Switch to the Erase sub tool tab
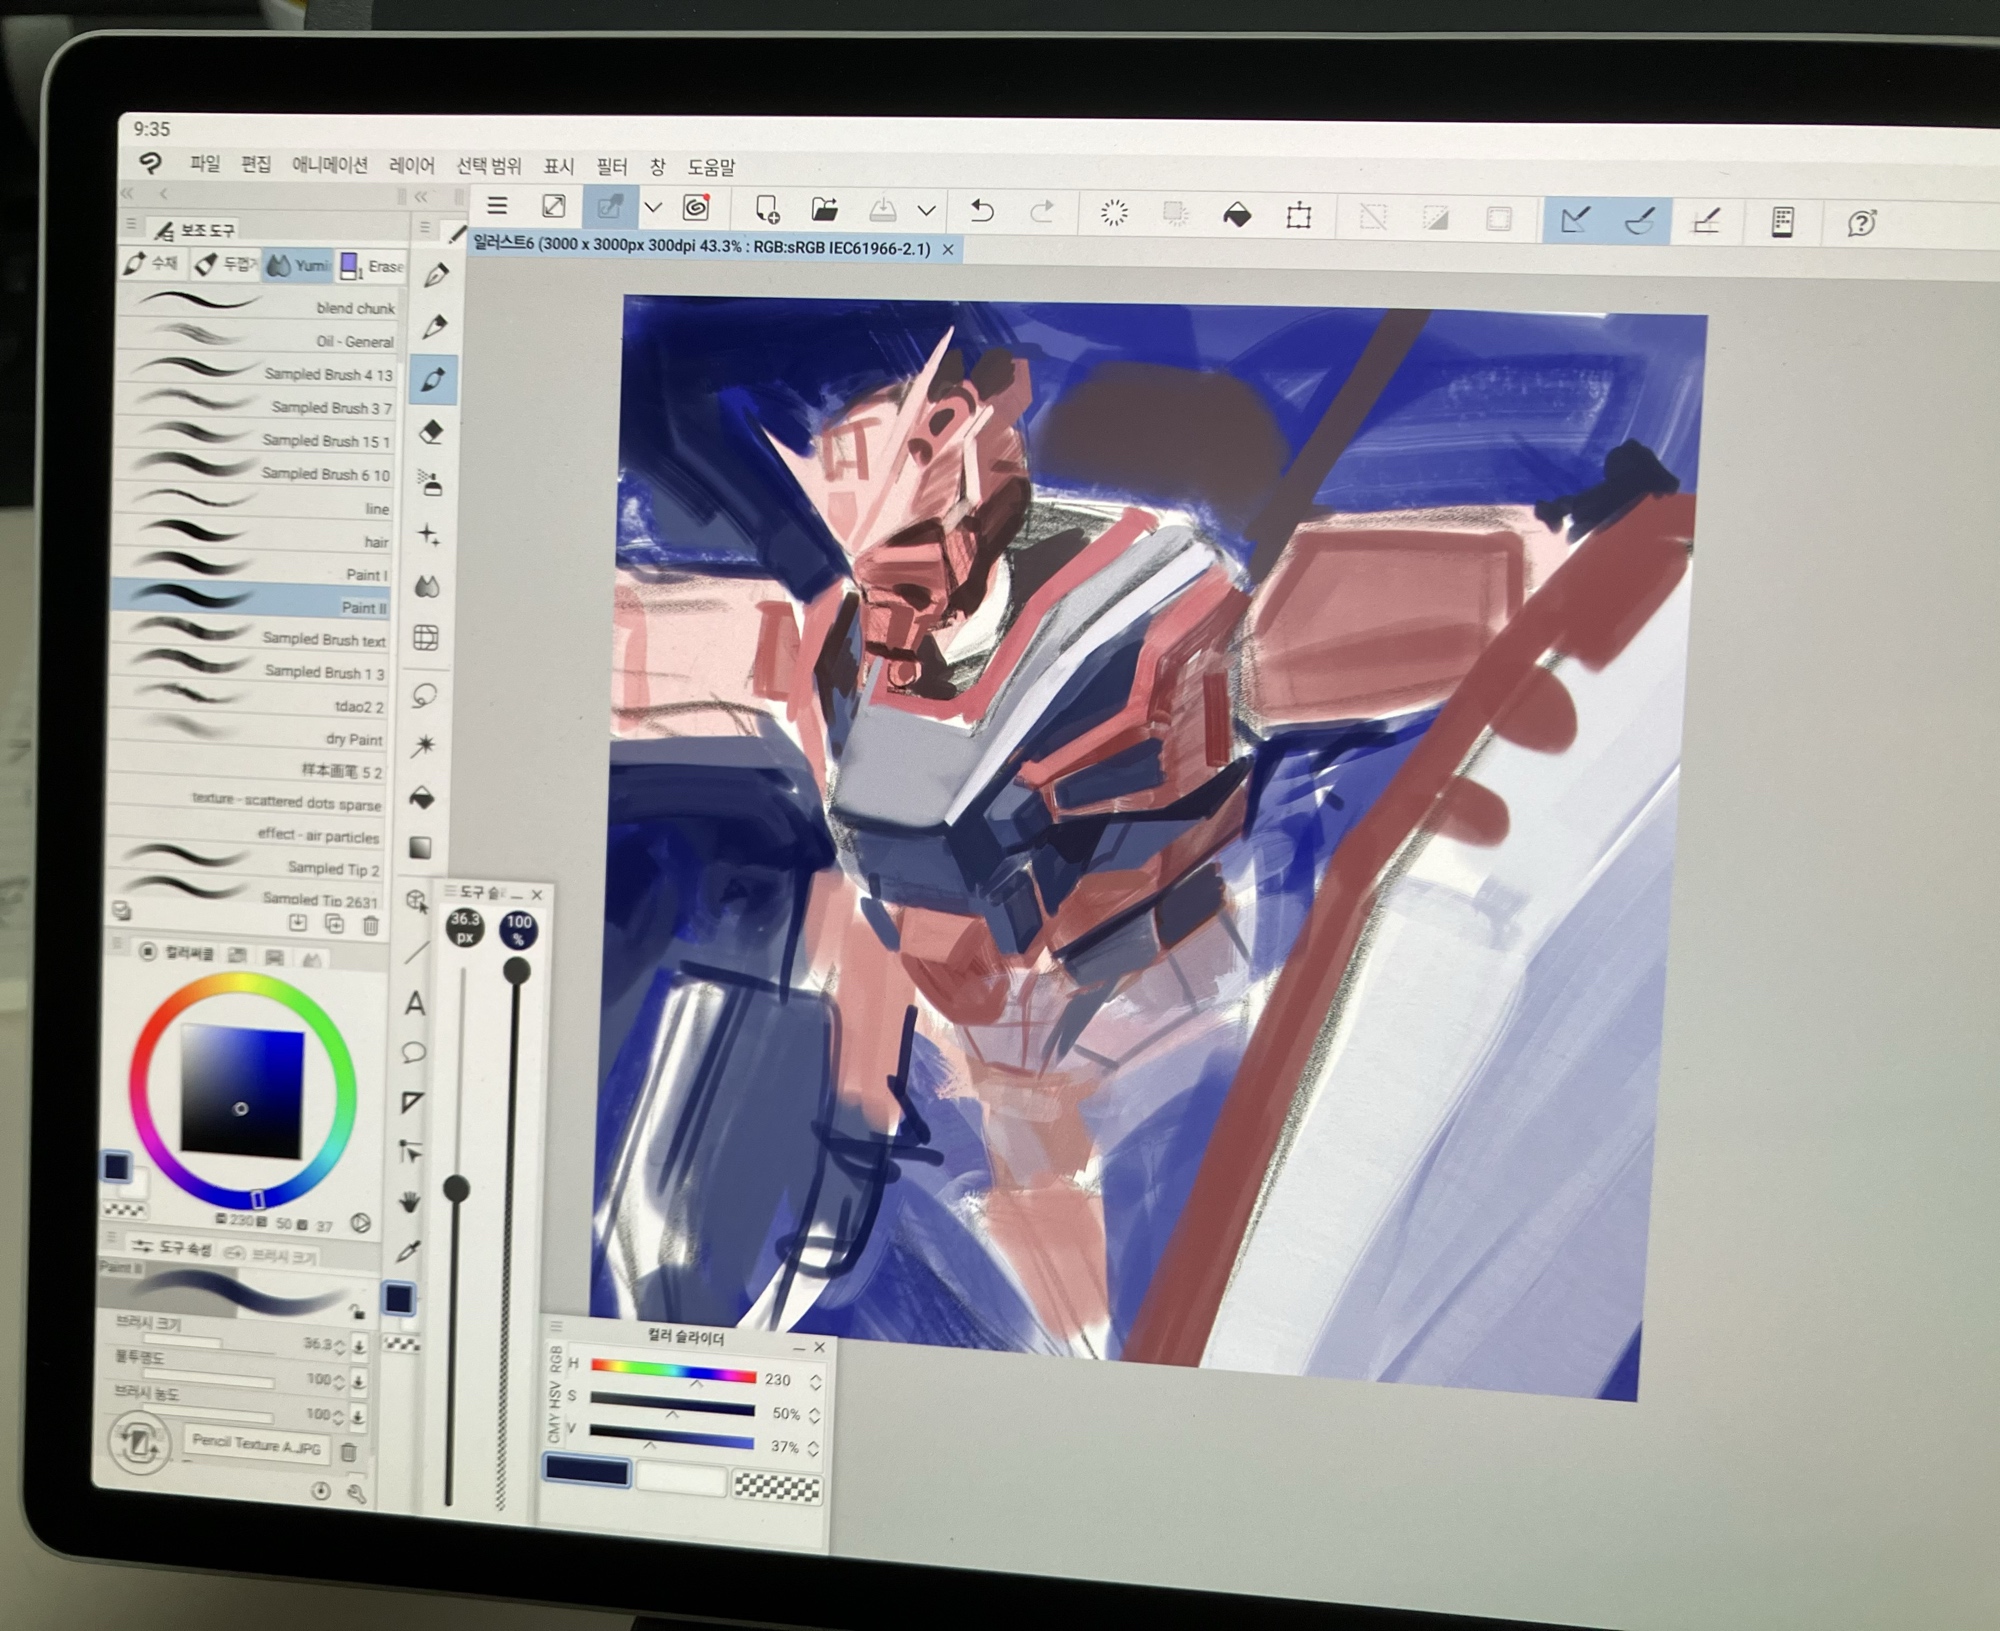 (373, 266)
